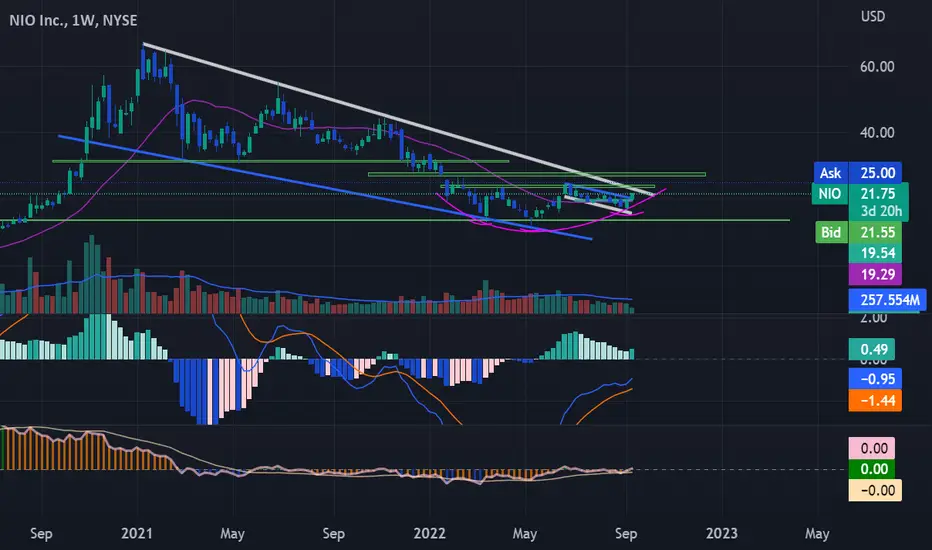The width and height of the screenshot is (932, 550).
Task: Select the NIO 21.75 last price label
Action: tap(860, 193)
